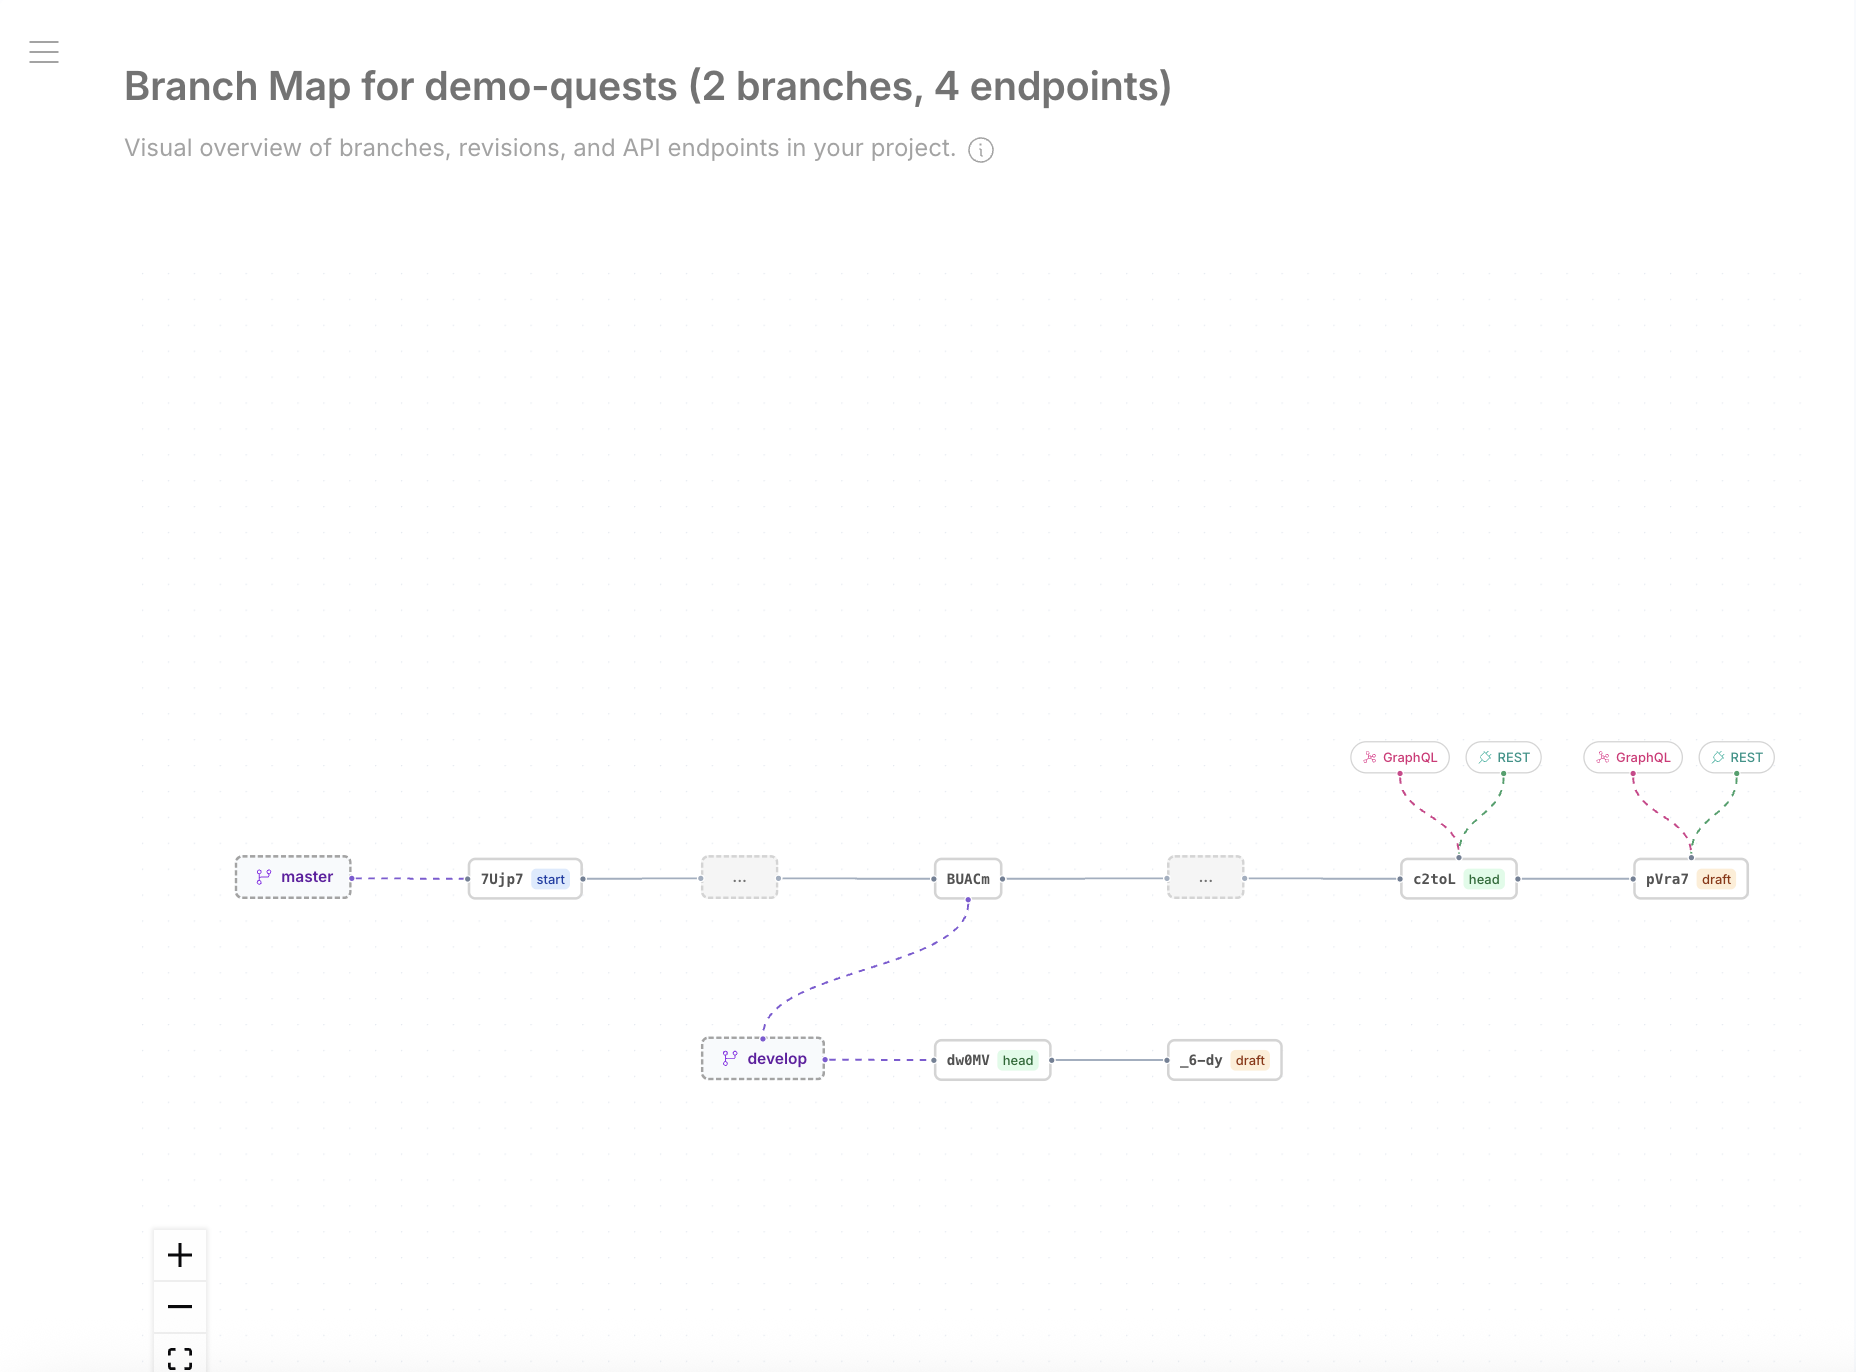Viewport: 1856px width, 1372px height.
Task: Zoom out with the minus control
Action: coord(180,1306)
